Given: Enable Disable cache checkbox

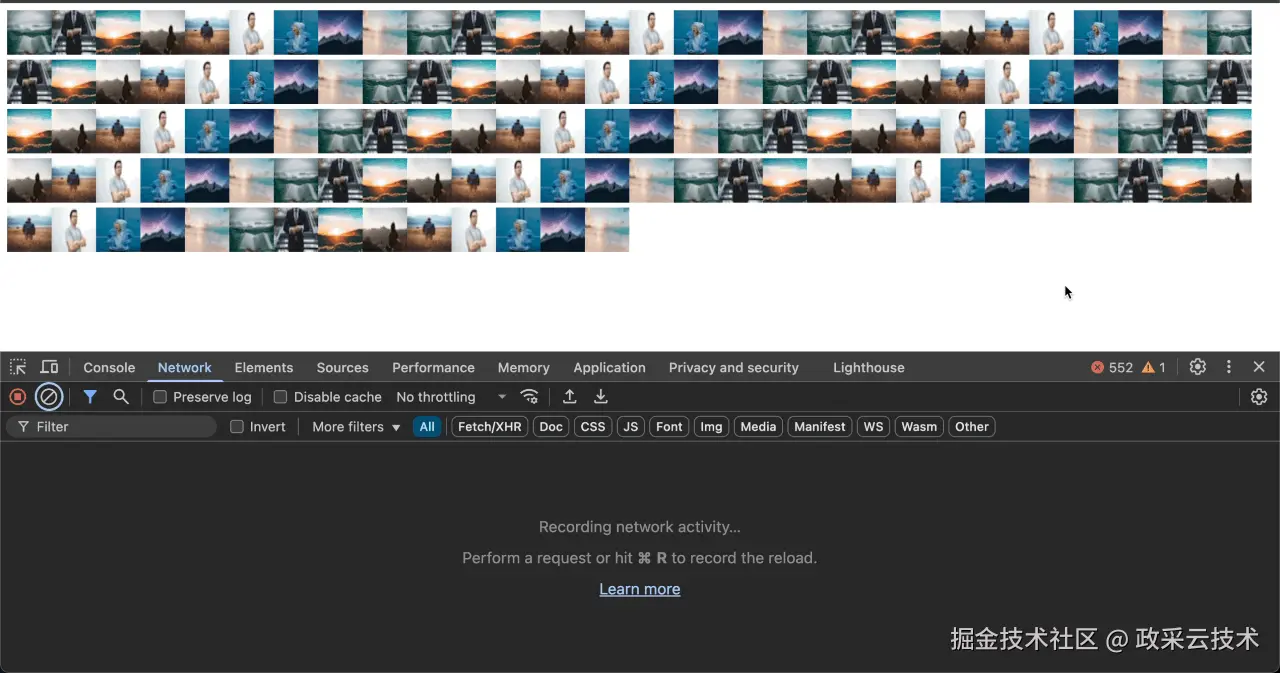Looking at the screenshot, I should click(x=281, y=397).
